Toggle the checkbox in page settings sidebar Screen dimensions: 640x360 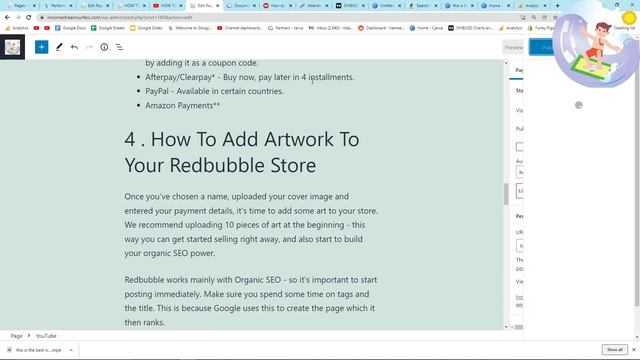[x=519, y=147]
